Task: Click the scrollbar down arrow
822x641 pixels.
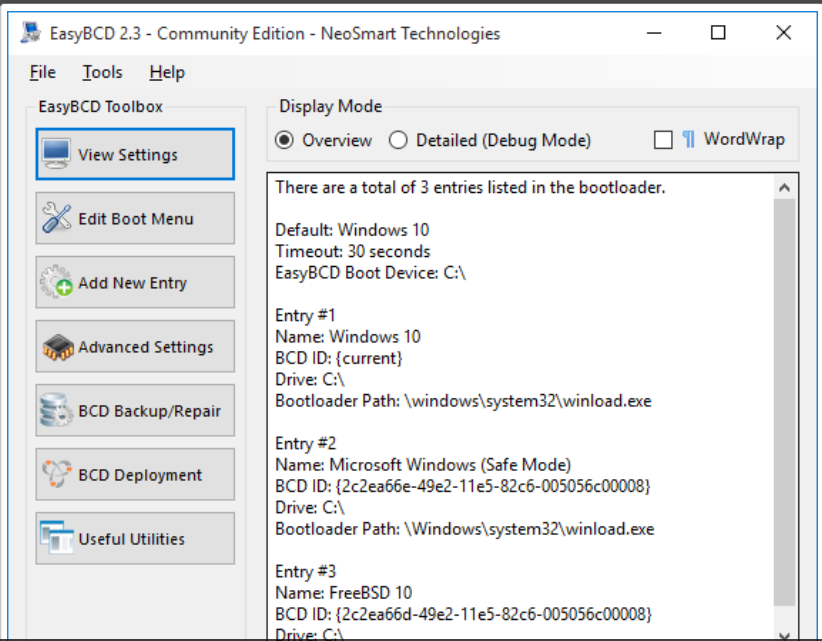Action: (x=784, y=635)
